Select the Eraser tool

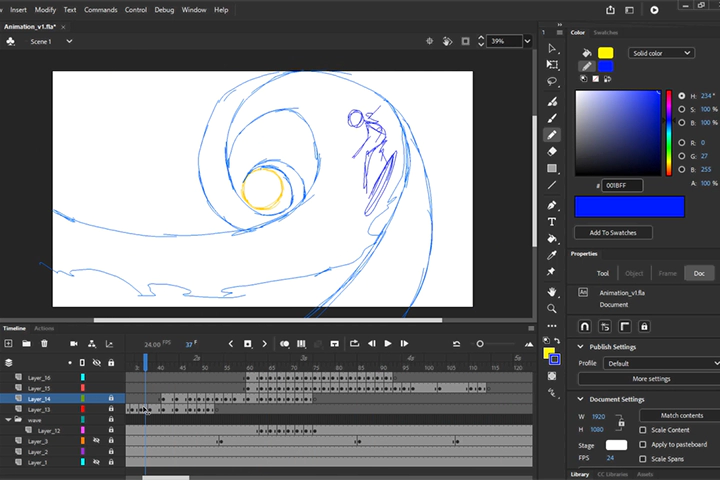pyautogui.click(x=552, y=151)
